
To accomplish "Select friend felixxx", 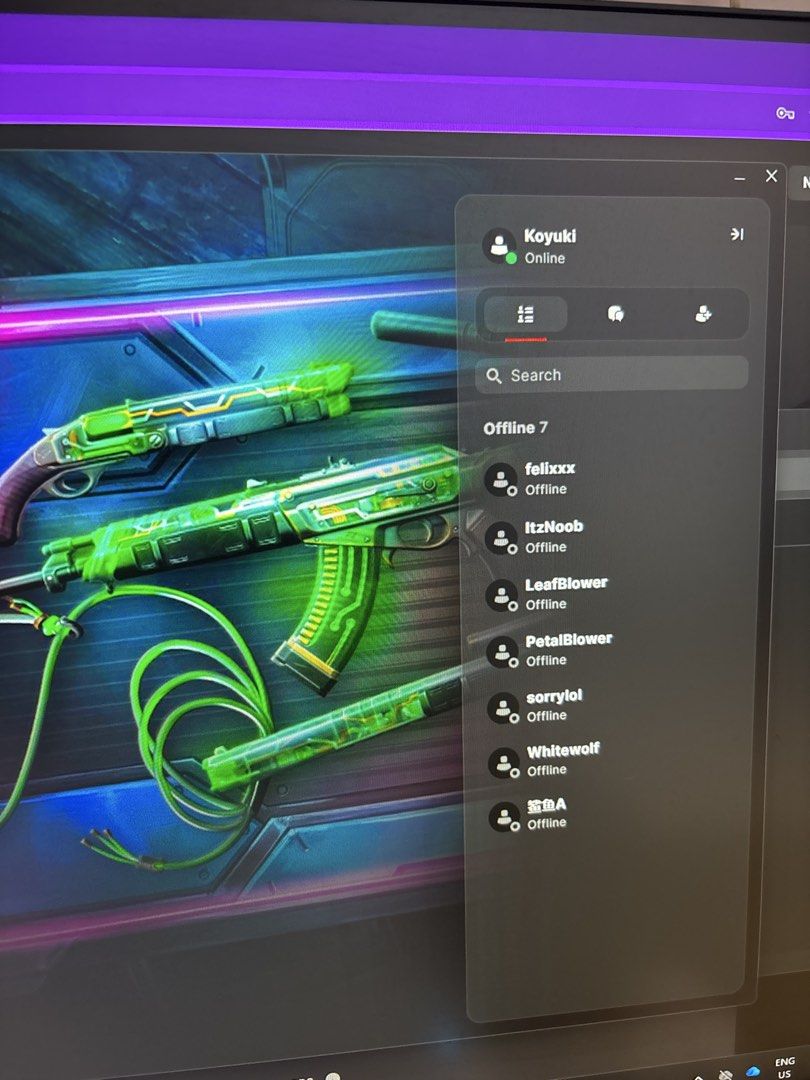I will coord(613,479).
